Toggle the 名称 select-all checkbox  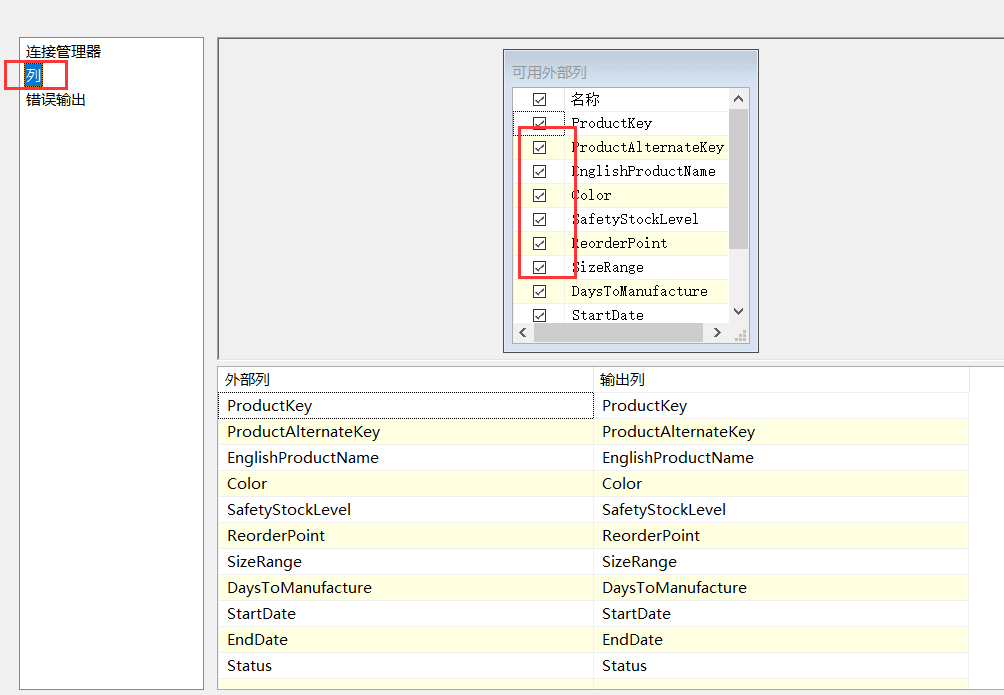(540, 99)
